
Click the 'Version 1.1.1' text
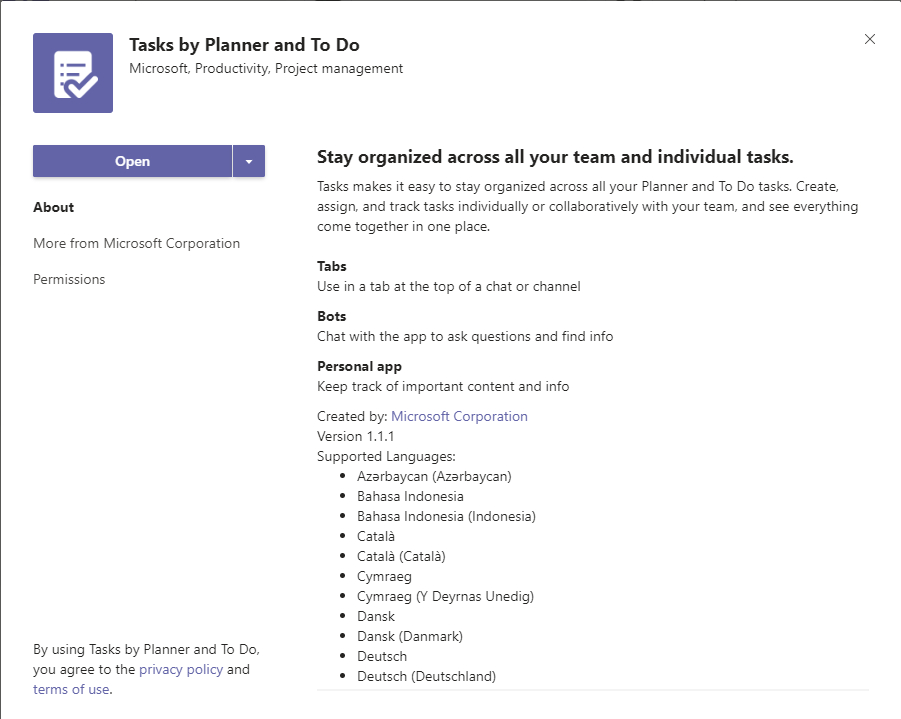click(x=356, y=436)
